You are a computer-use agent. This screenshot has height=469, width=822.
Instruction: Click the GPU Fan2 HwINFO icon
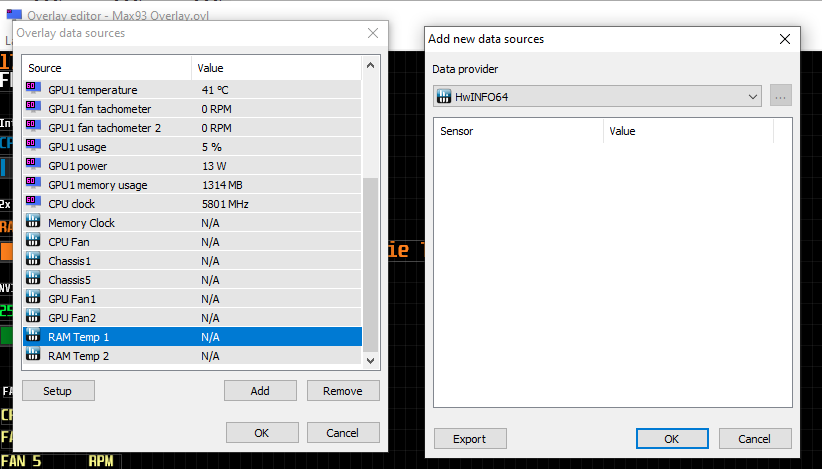click(x=33, y=315)
